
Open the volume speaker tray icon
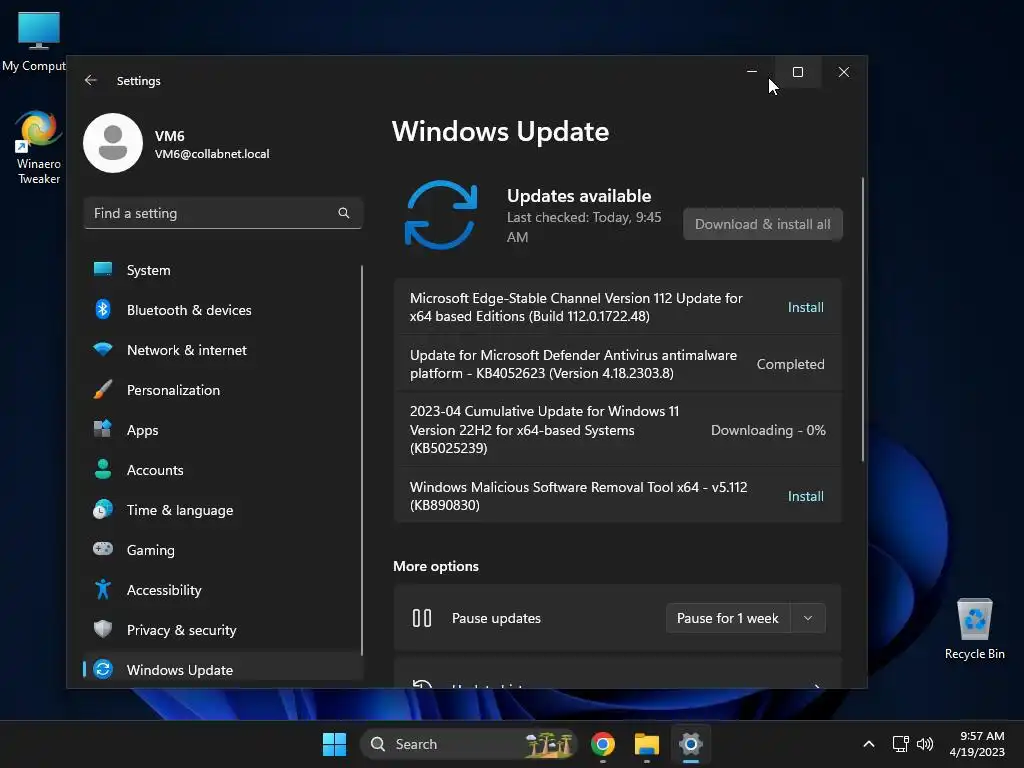click(x=925, y=744)
